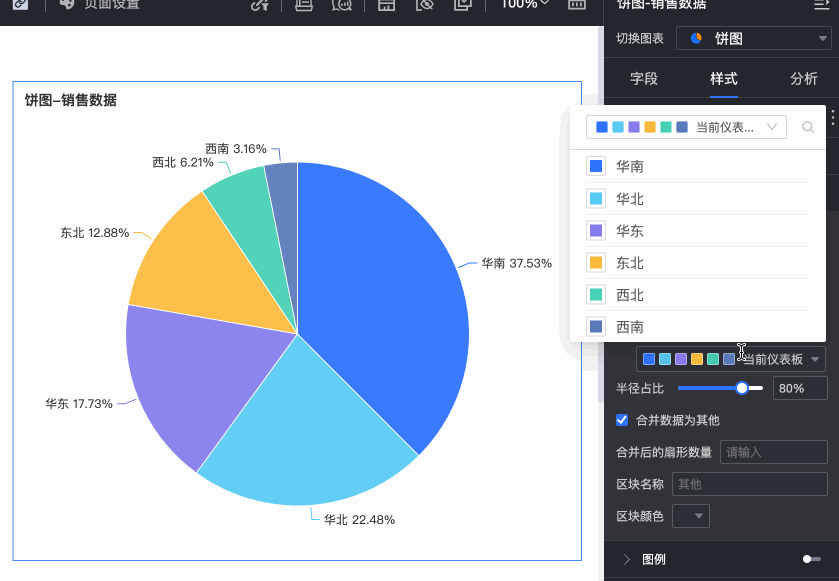Expand the 图例 section chevron
Viewport: 839px width, 581px height.
pyautogui.click(x=626, y=559)
